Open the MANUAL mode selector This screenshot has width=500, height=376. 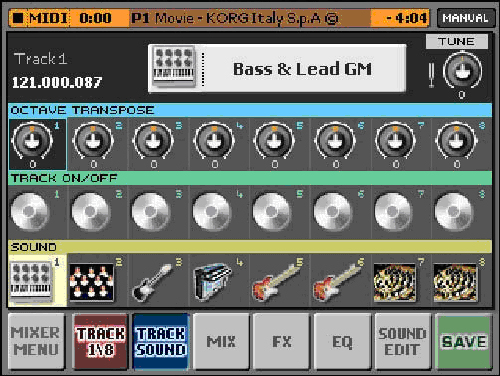point(466,18)
